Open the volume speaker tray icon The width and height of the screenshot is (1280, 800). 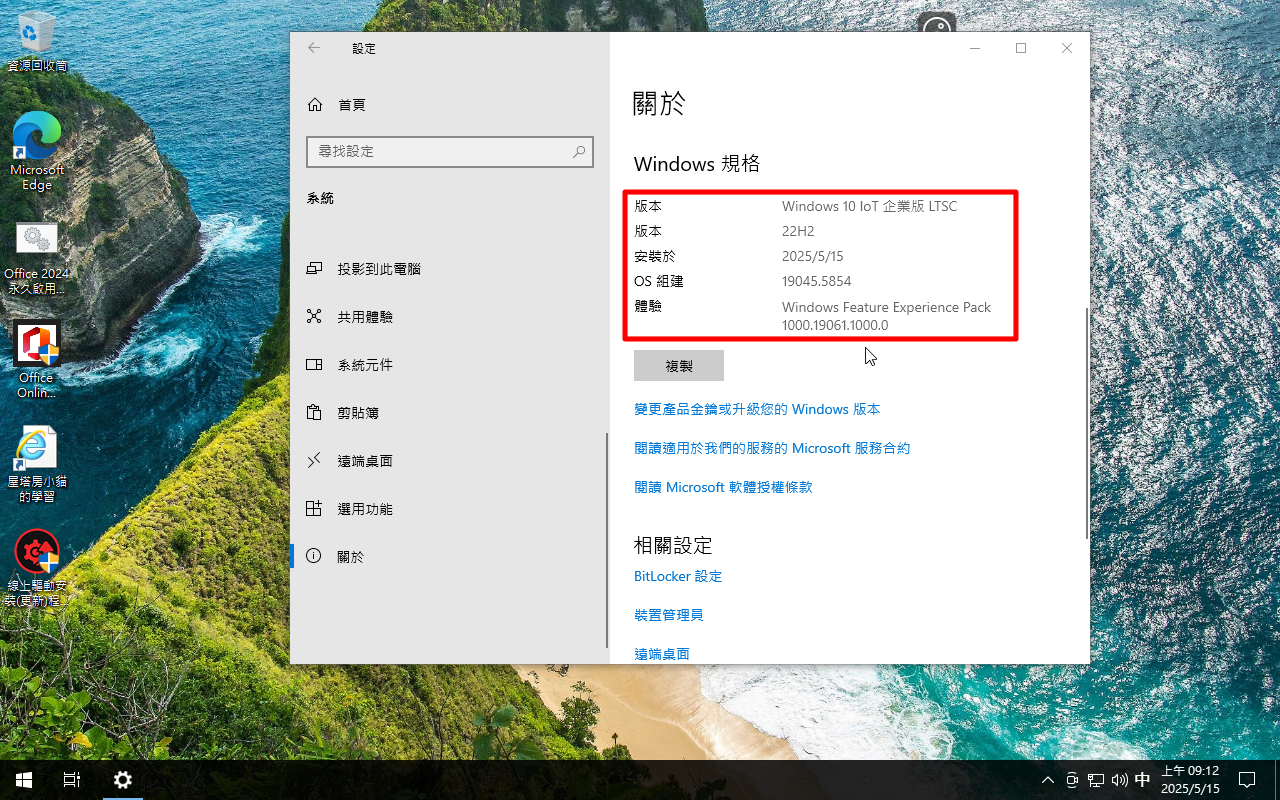[x=1119, y=780]
